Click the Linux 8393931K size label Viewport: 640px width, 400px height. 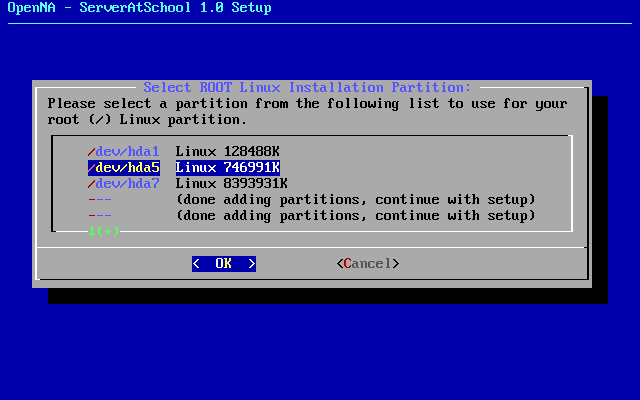pyautogui.click(x=231, y=184)
